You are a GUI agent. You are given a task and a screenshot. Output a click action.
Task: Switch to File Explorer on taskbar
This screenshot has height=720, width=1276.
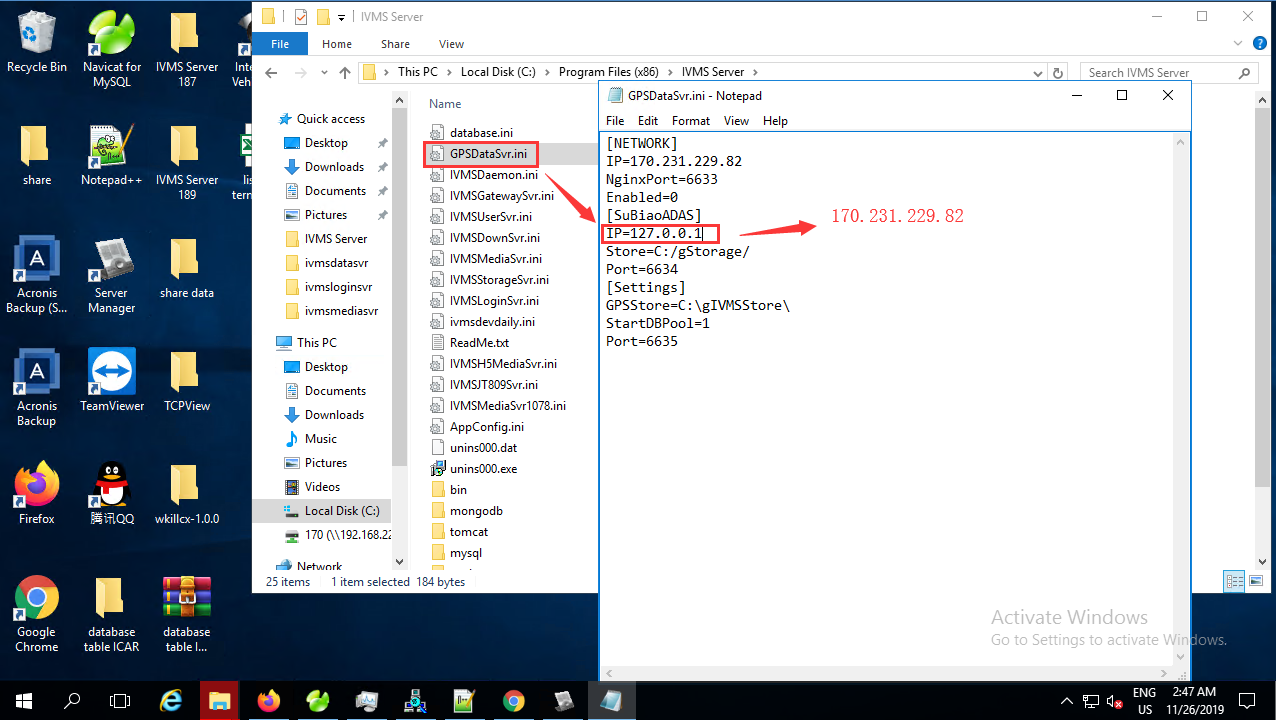point(219,700)
